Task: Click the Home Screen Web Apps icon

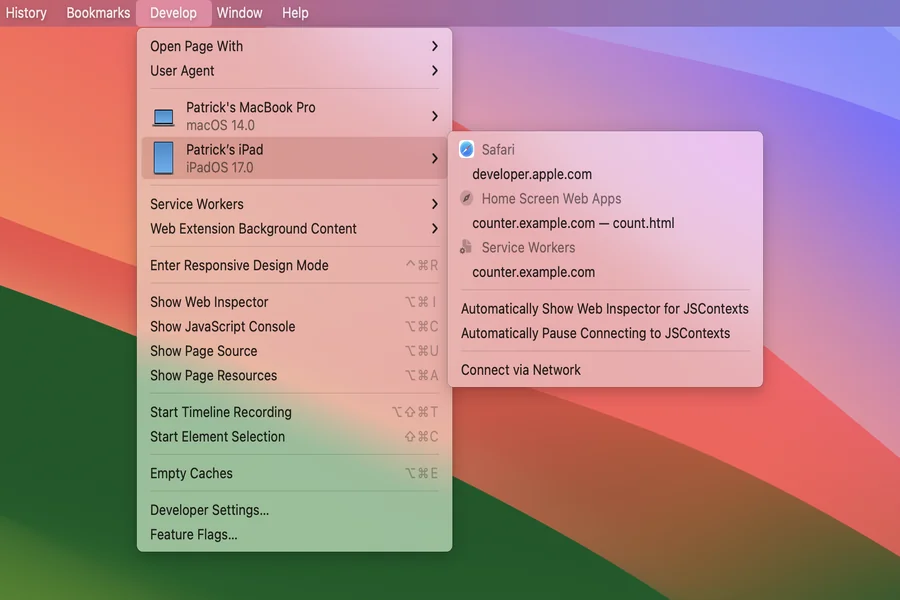Action: point(465,198)
